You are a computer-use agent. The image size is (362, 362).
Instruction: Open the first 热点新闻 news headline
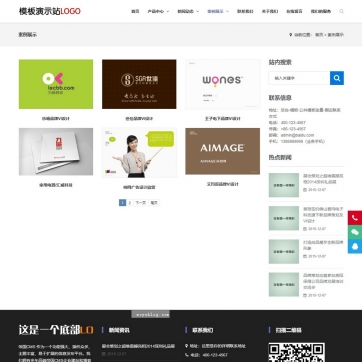(x=323, y=179)
